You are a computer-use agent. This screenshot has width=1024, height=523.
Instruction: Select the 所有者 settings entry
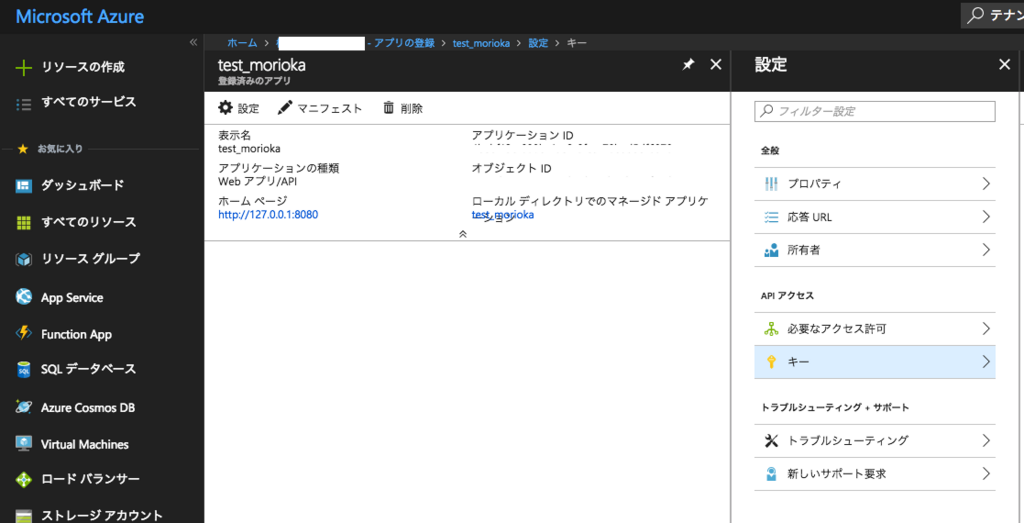(874, 250)
